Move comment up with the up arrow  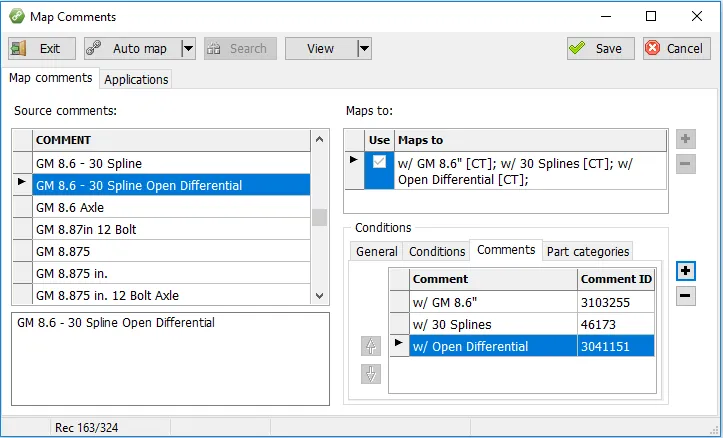[370, 347]
